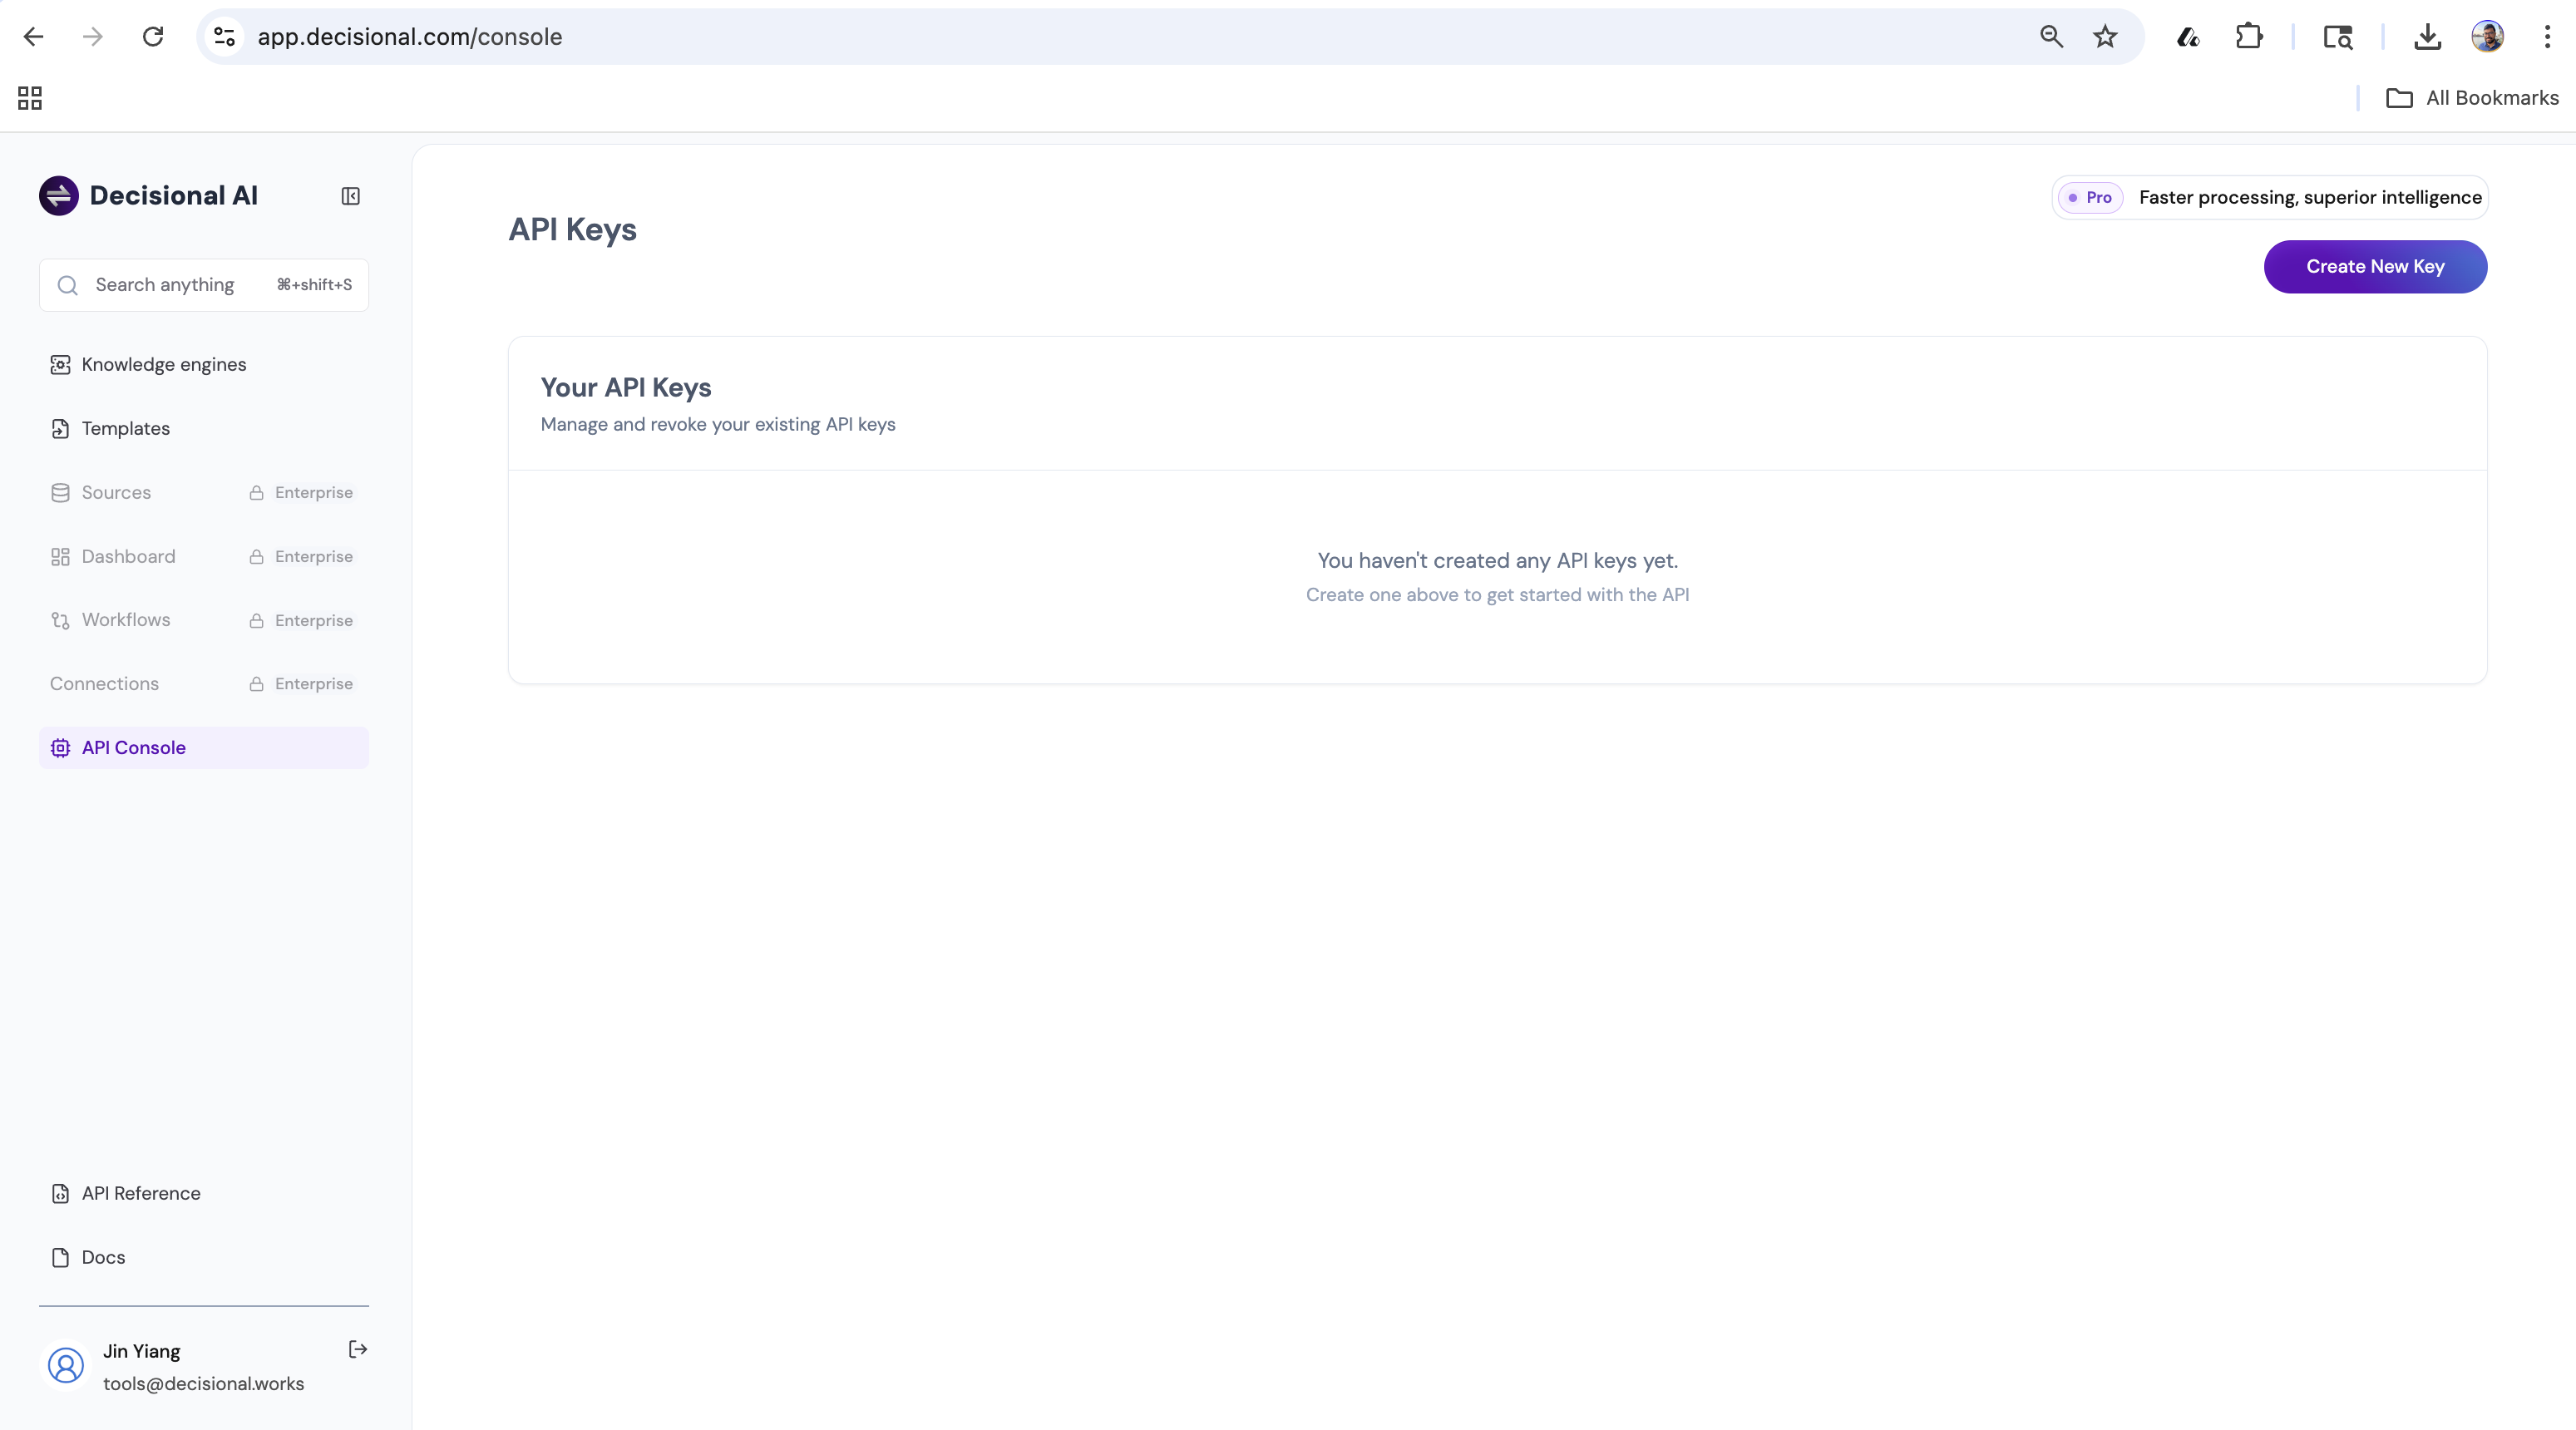Open the browser downloads icon

2427,37
